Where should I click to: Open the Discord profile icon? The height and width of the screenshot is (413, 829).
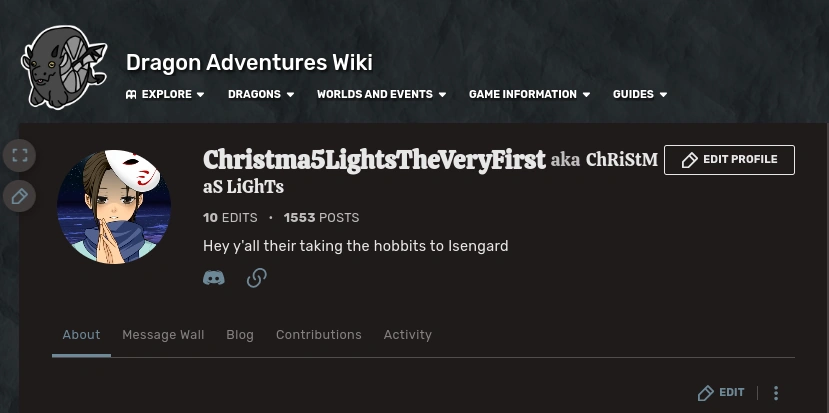(x=214, y=278)
